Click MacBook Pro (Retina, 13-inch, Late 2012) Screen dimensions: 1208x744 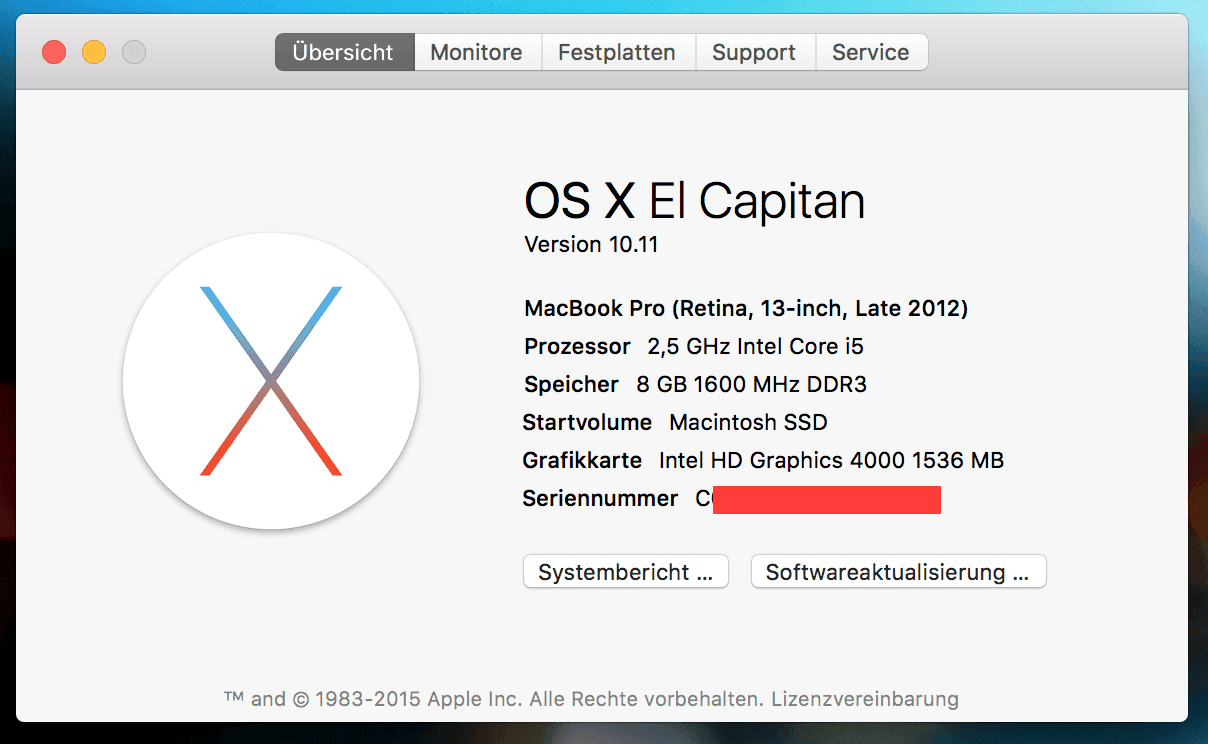click(746, 309)
